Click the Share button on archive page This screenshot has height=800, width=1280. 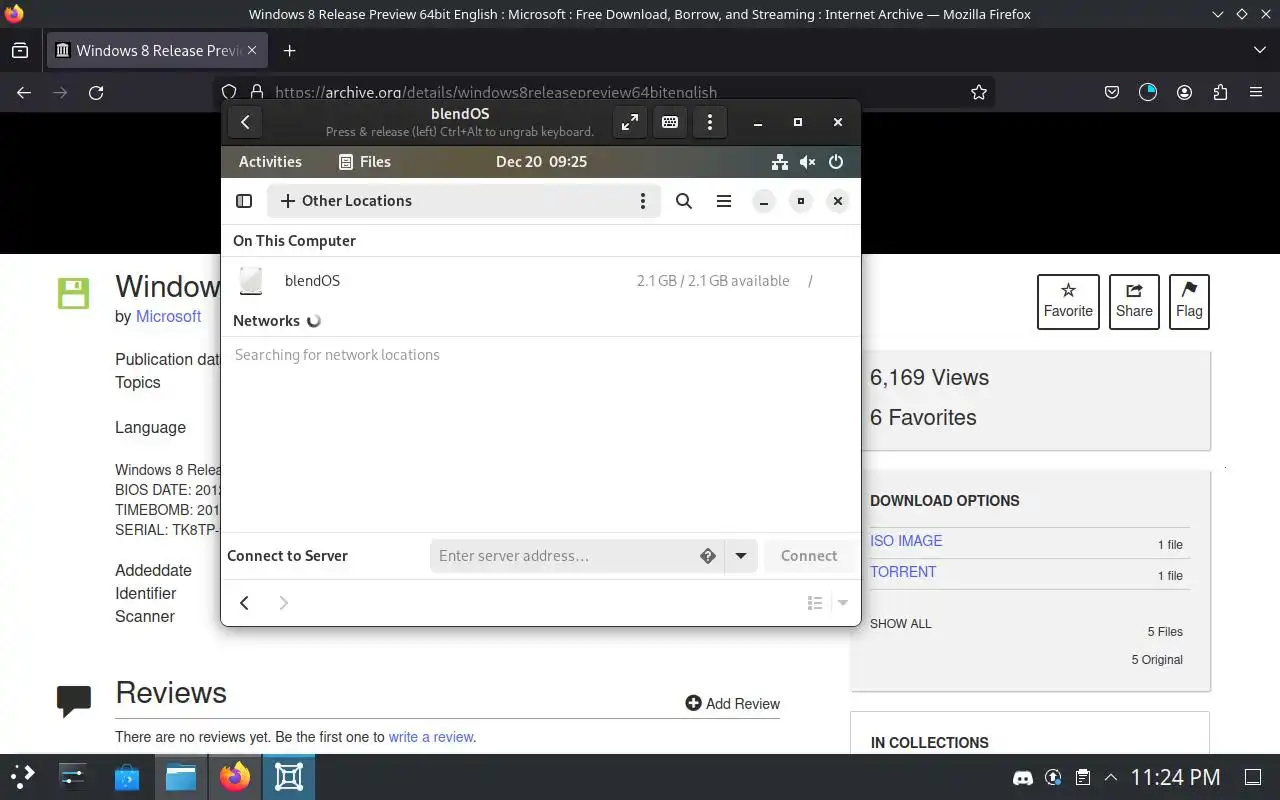tap(1134, 302)
